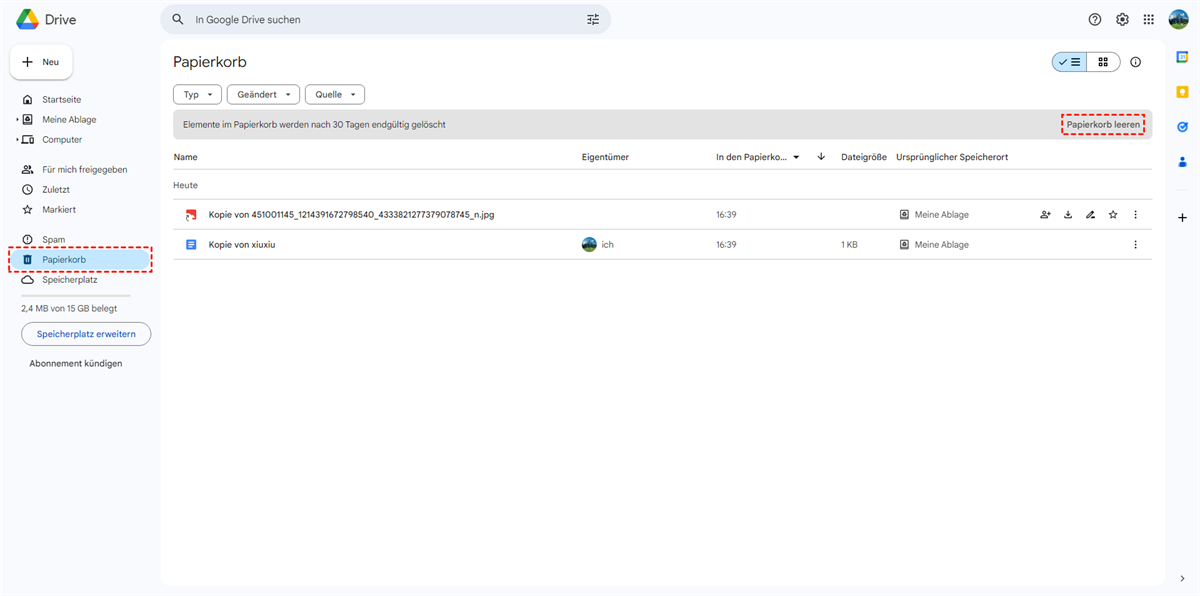The height and width of the screenshot is (596, 1200).
Task: Open Google Keep in side panel
Action: (1182, 92)
